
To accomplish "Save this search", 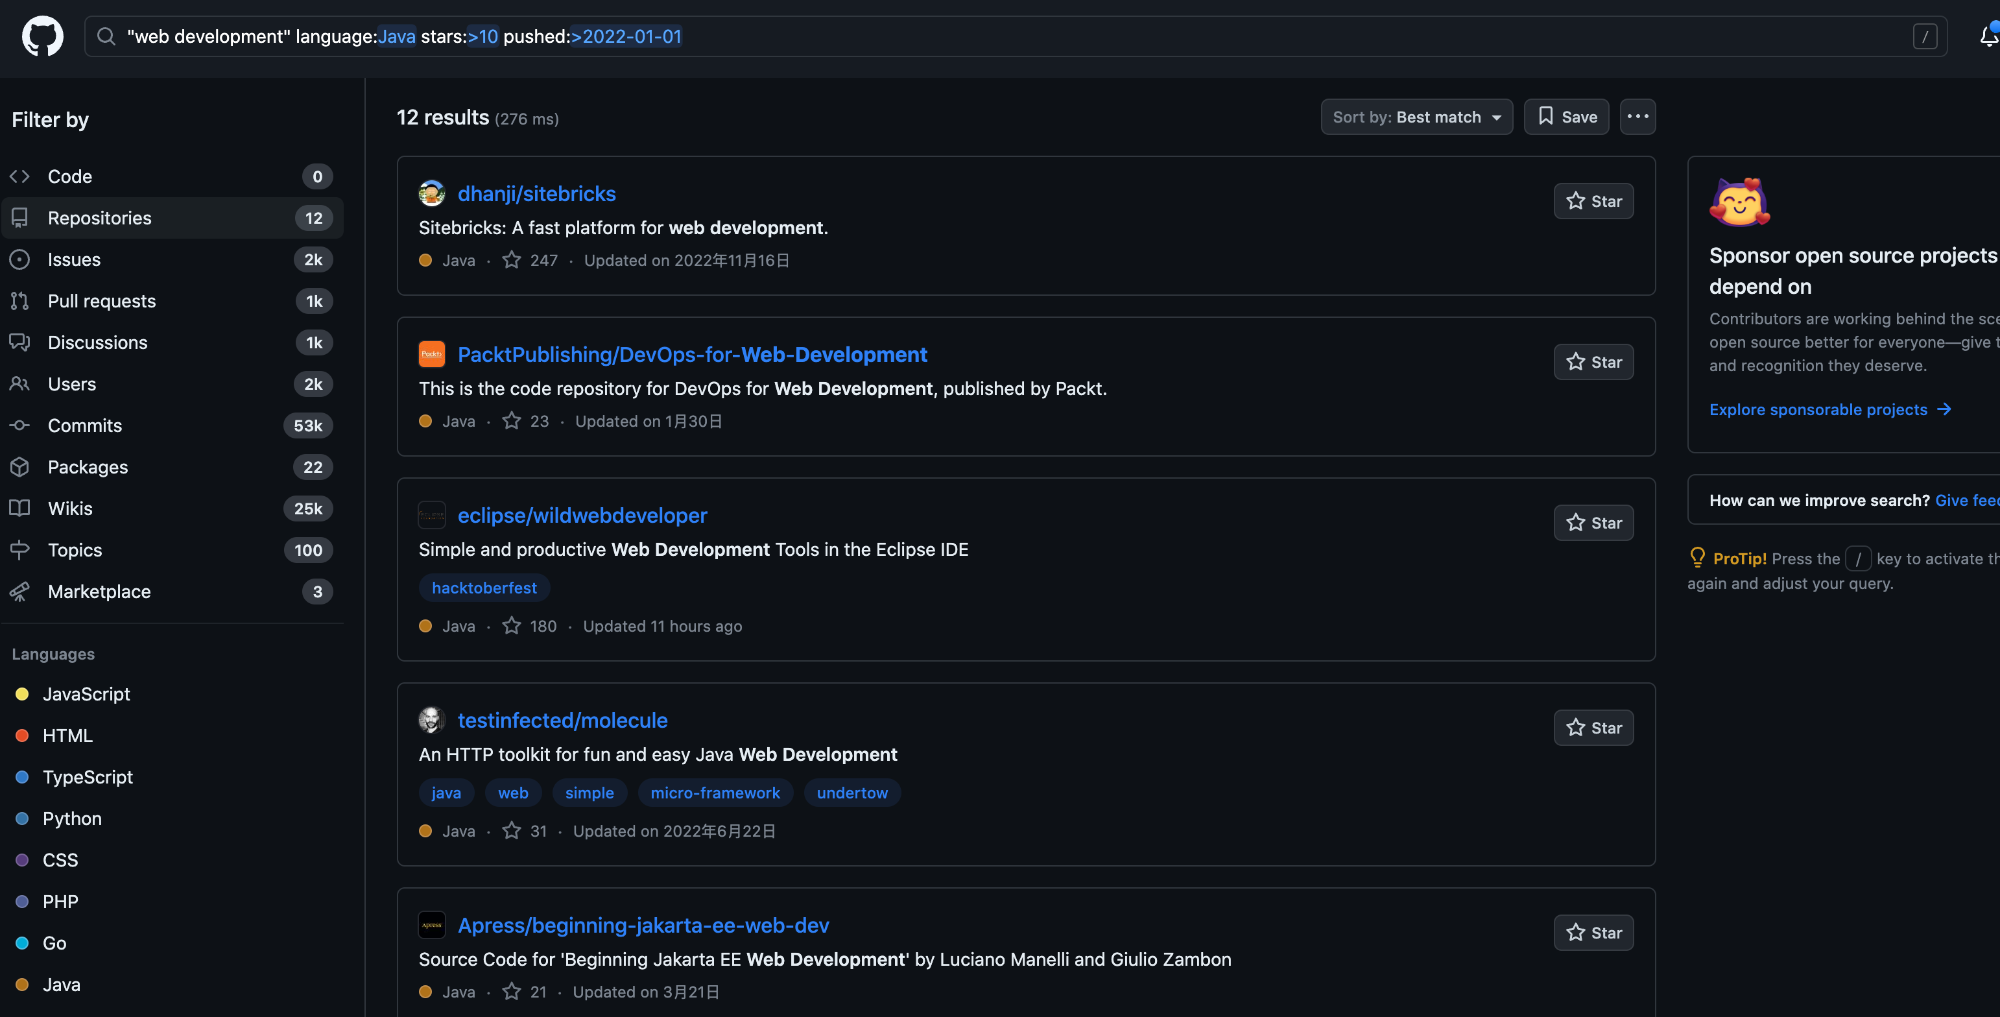I will (1567, 117).
